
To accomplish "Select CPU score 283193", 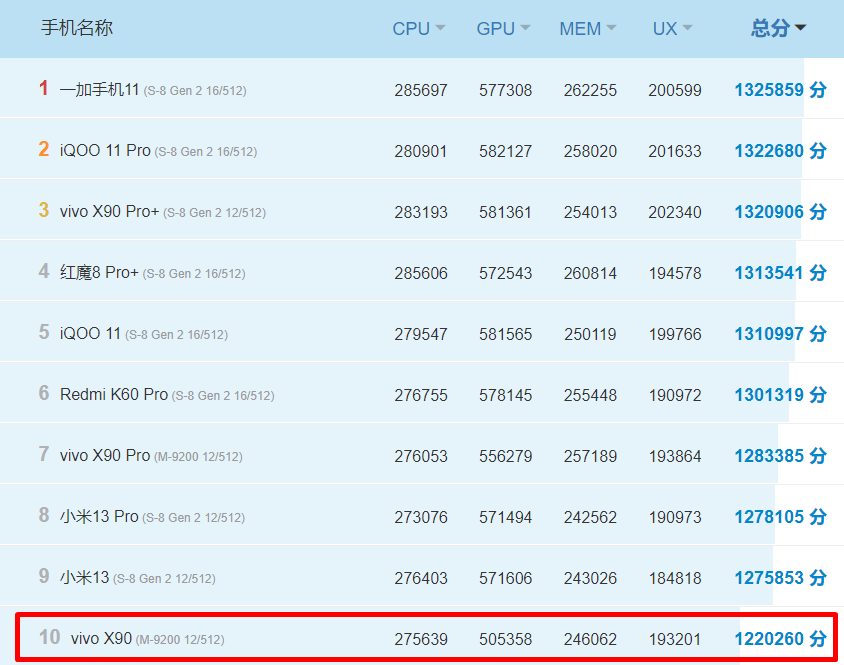I will pos(421,212).
